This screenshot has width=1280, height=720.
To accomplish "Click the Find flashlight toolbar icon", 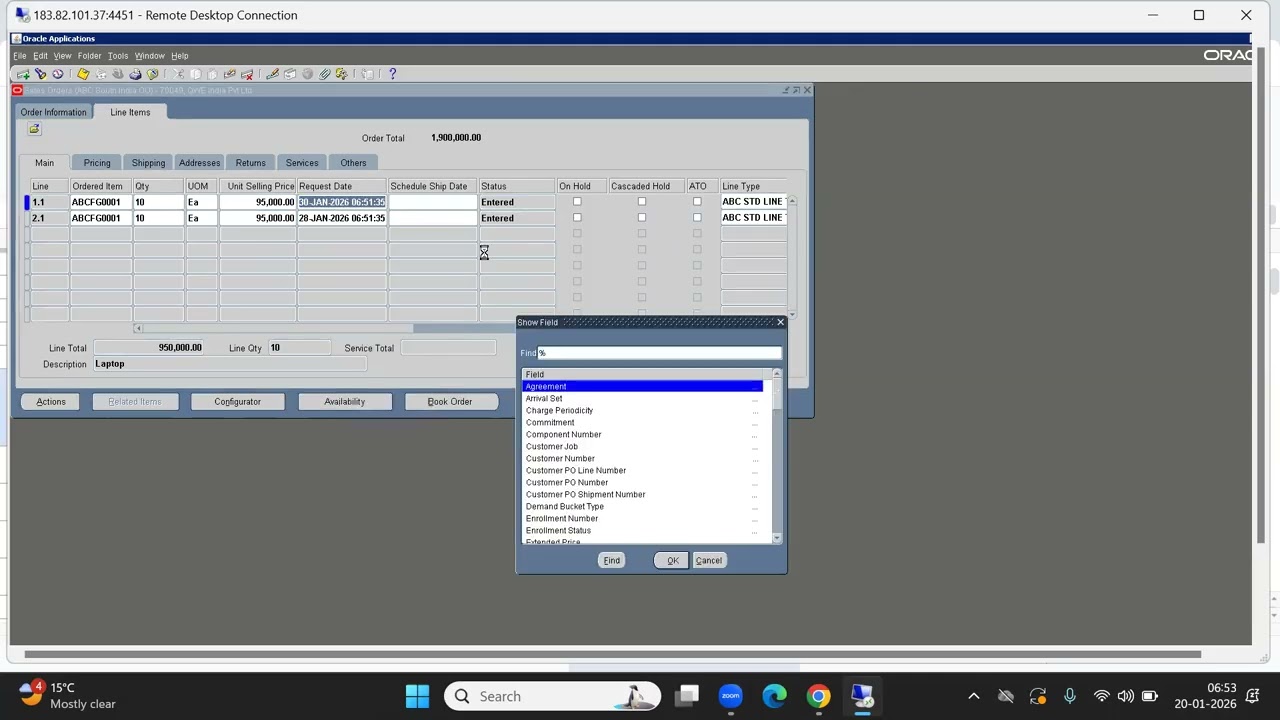I will point(40,74).
